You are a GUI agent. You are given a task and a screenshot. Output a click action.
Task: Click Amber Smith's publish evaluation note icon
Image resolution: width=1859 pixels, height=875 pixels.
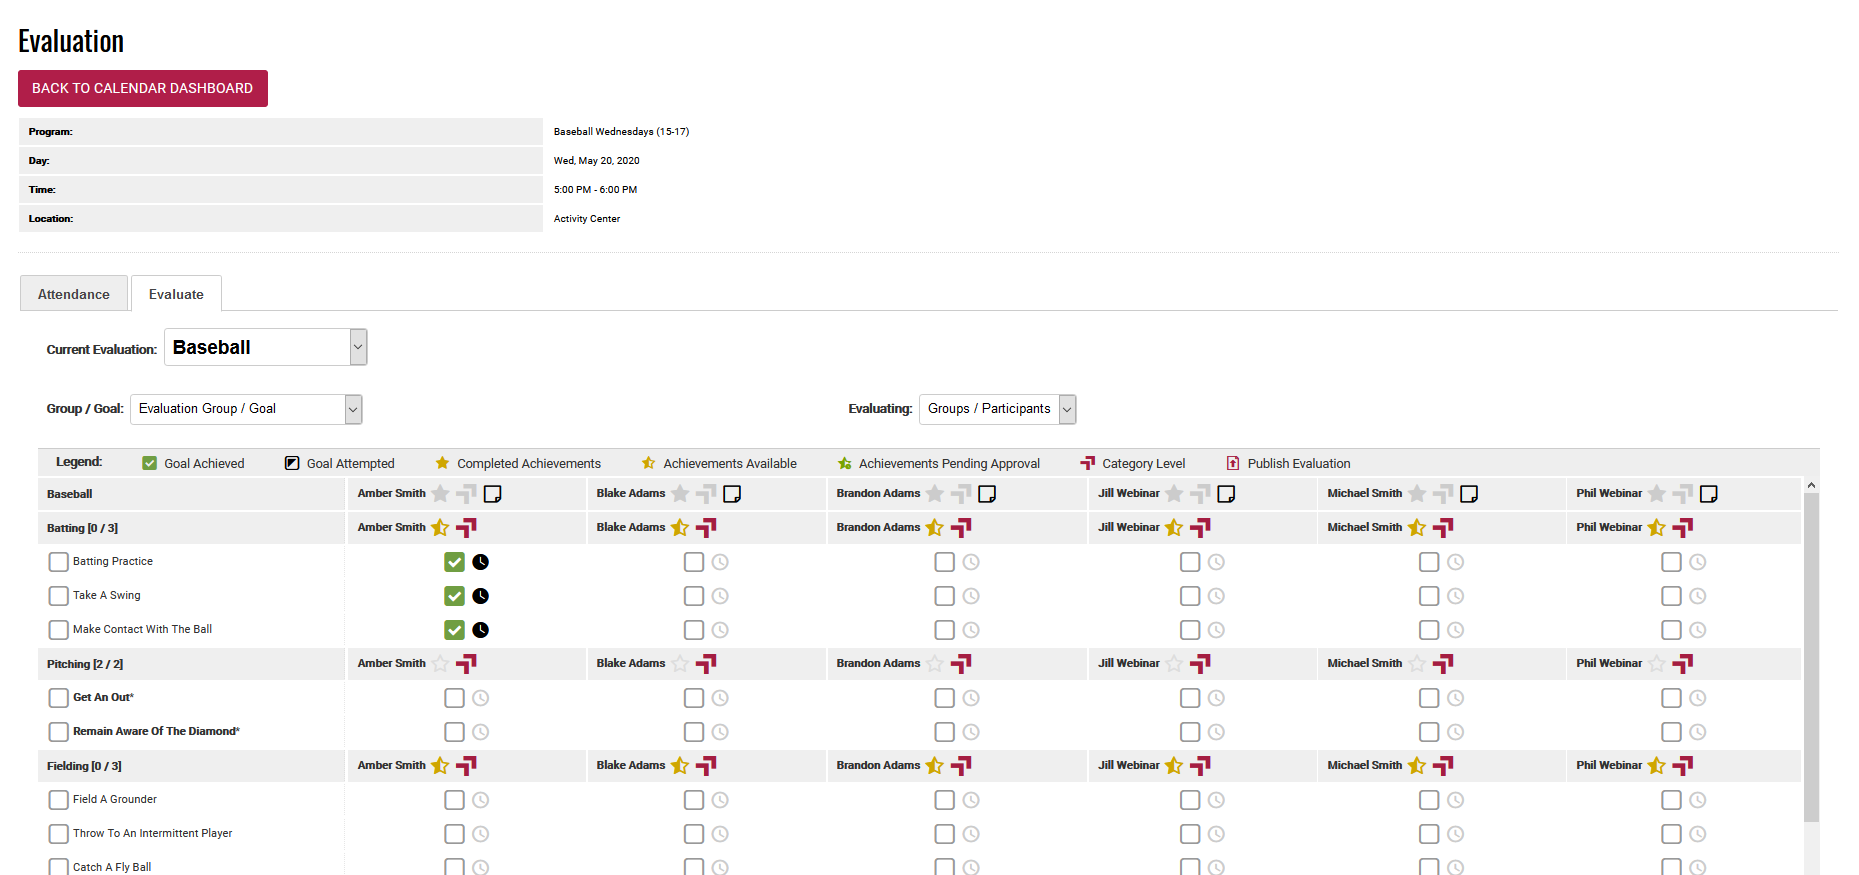click(x=492, y=494)
